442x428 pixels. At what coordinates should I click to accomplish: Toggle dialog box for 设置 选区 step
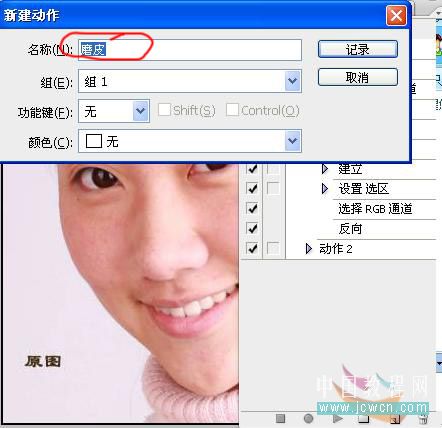(x=273, y=189)
